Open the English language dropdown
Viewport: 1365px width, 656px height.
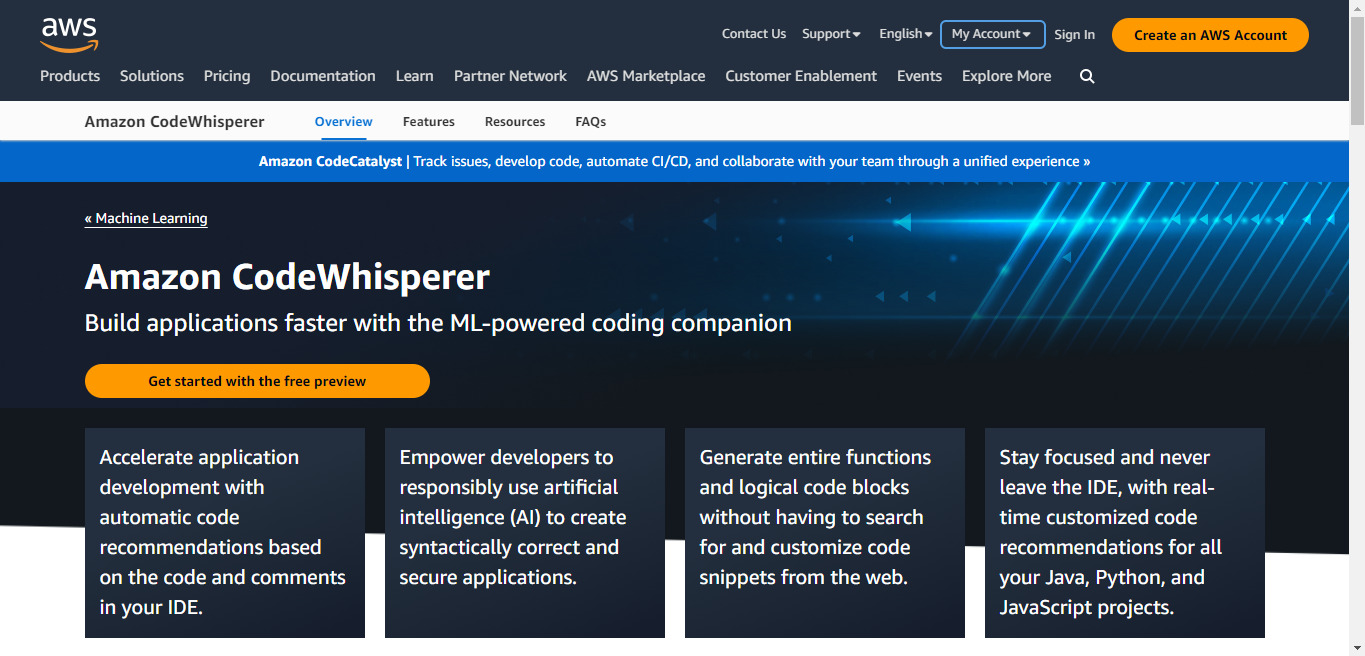tap(906, 34)
